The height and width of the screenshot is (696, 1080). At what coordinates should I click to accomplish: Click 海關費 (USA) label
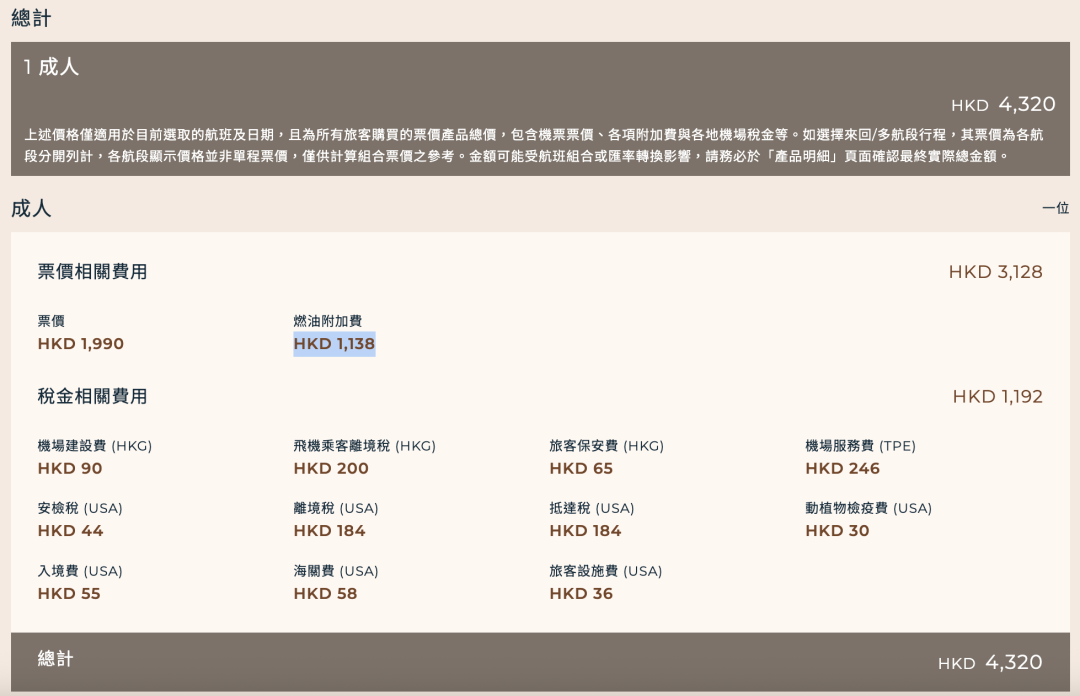pyautogui.click(x=336, y=571)
